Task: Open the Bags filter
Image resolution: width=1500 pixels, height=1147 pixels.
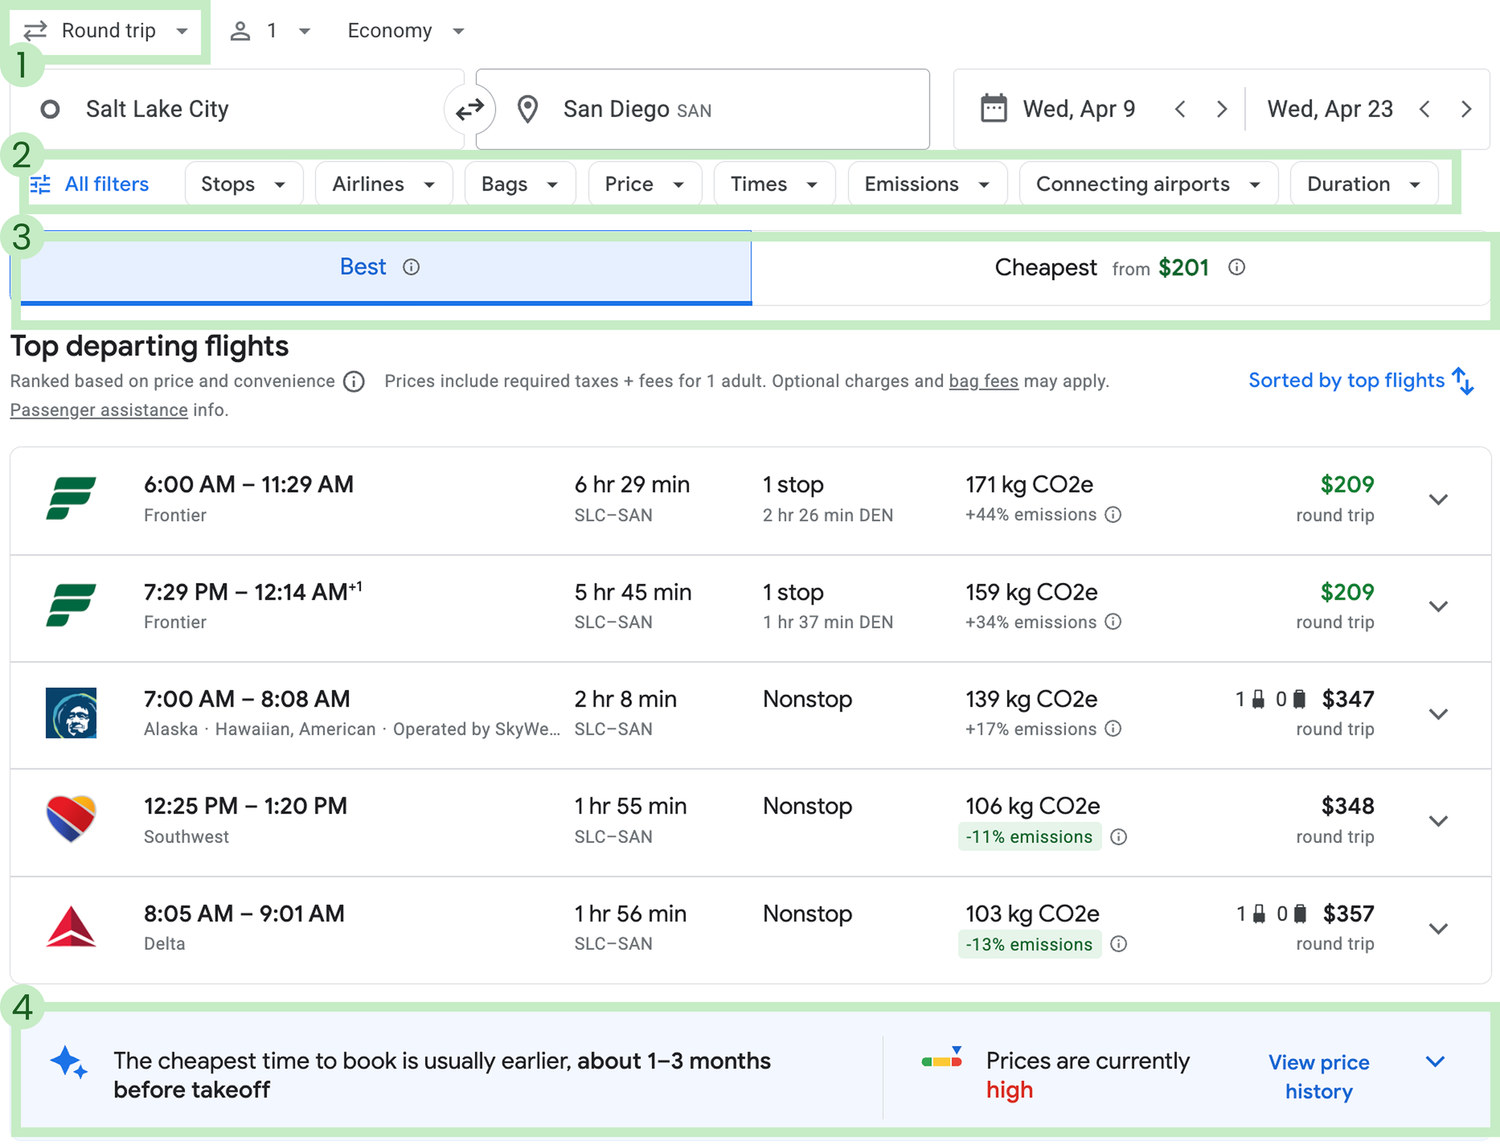Action: pyautogui.click(x=520, y=184)
